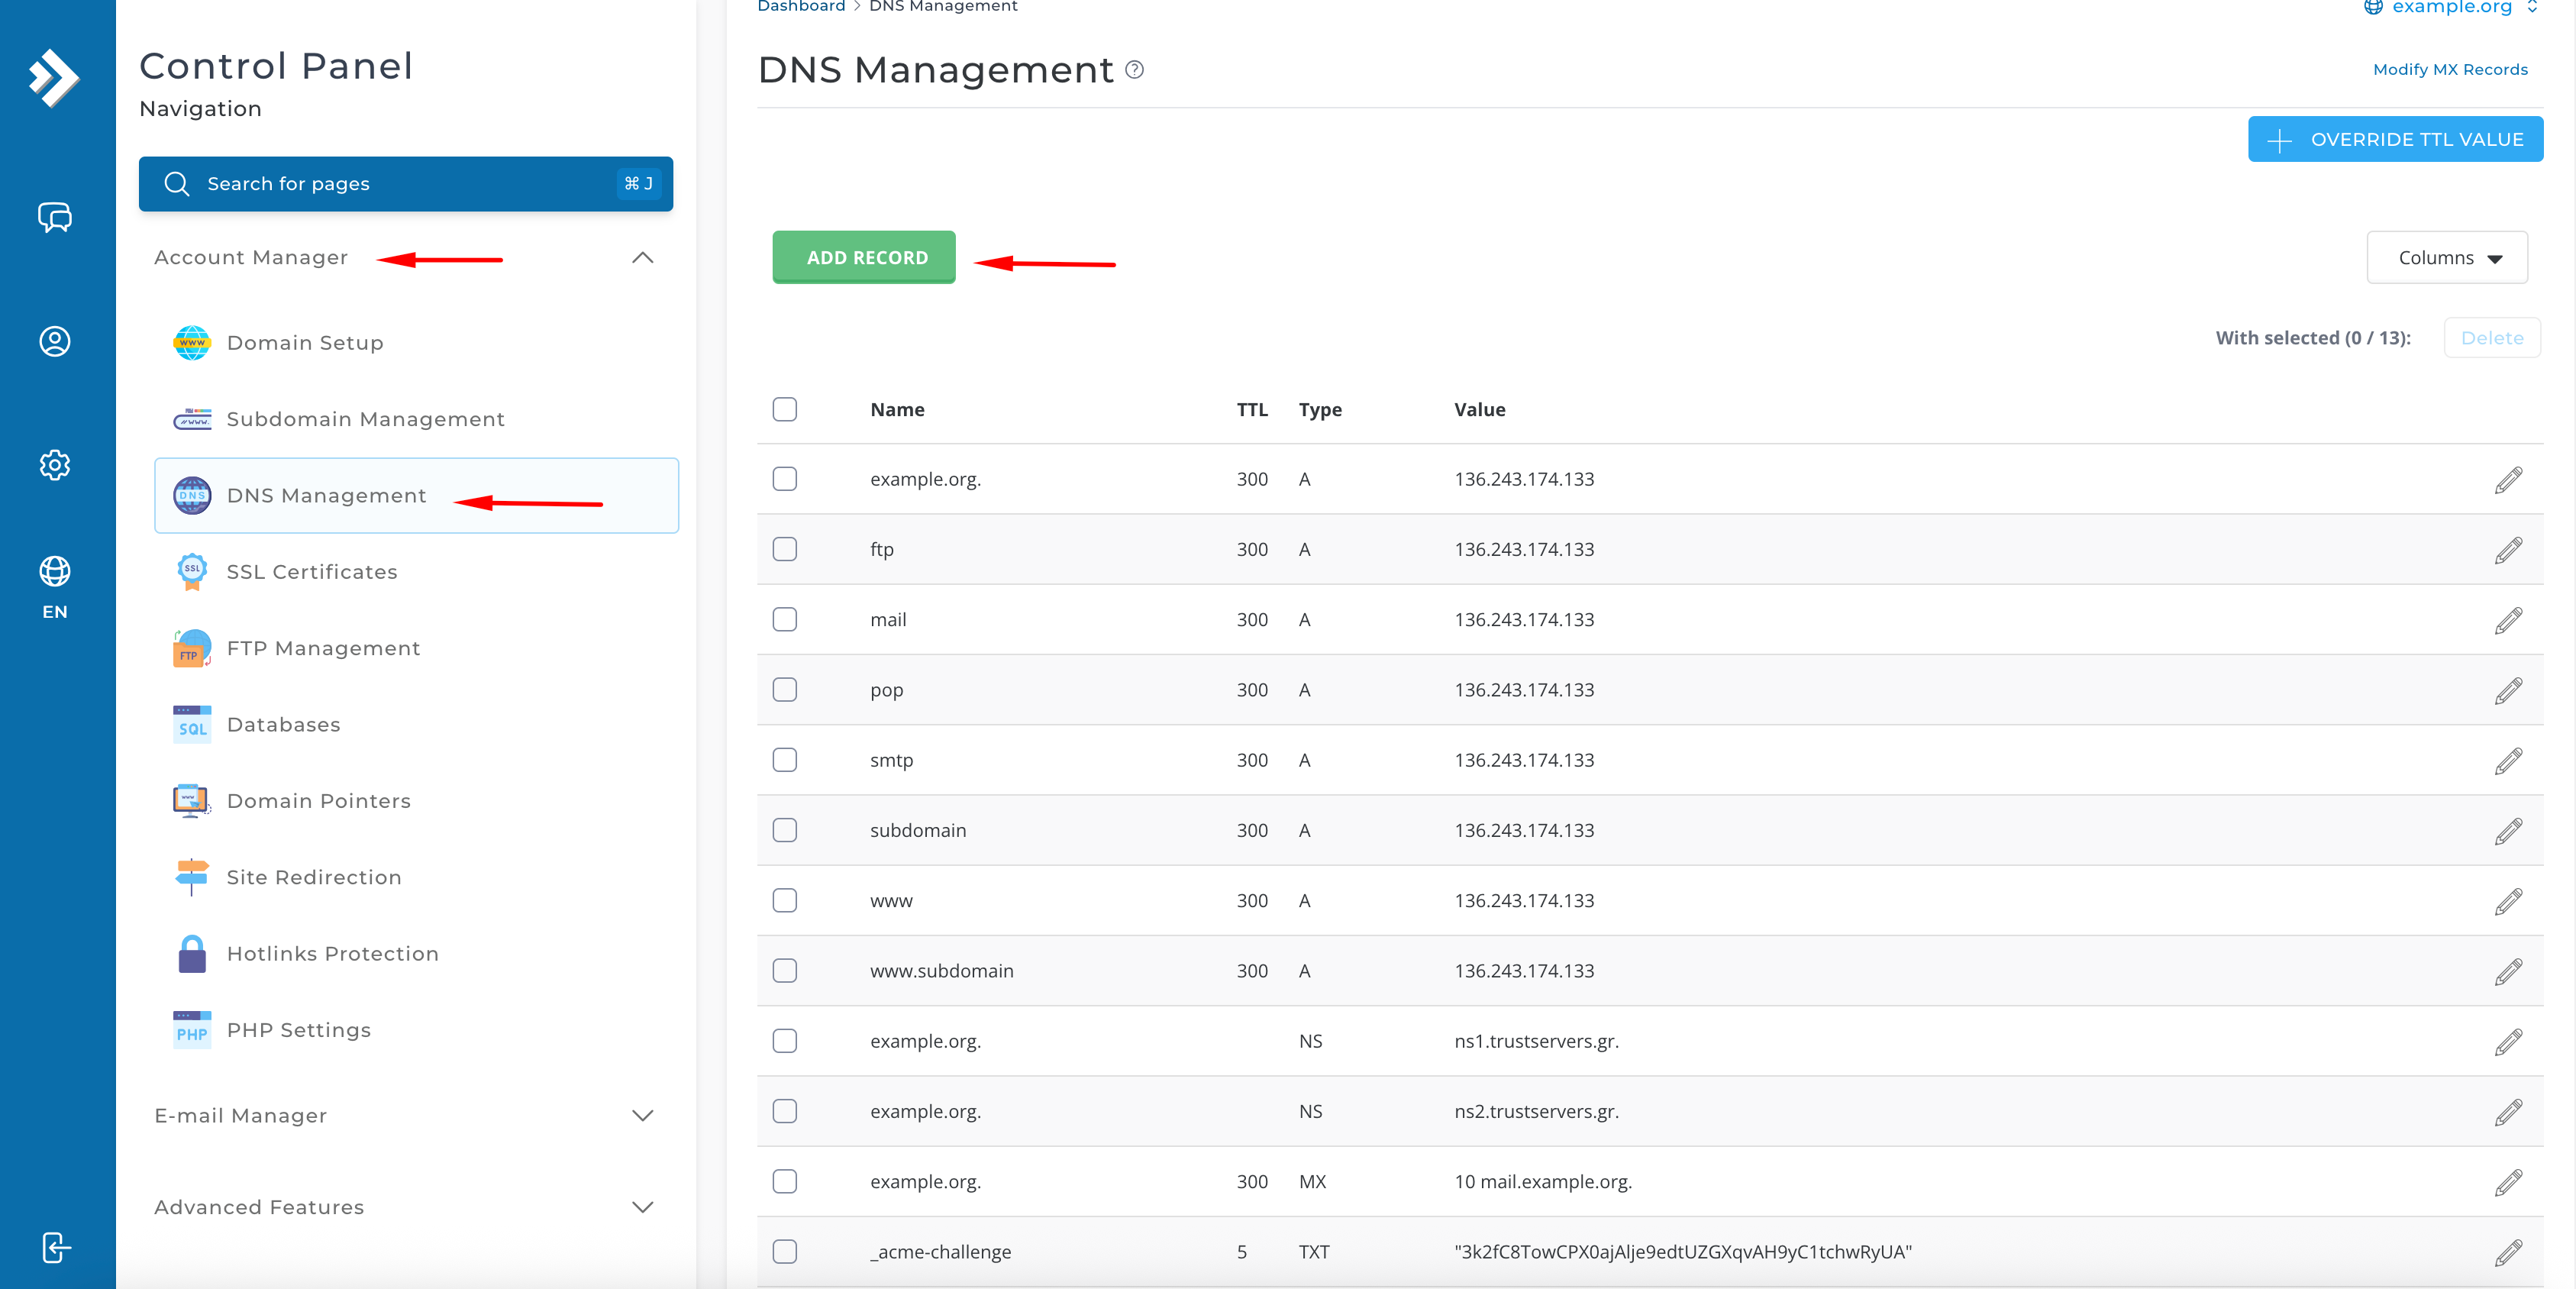Go to Subdomain Management page
This screenshot has width=2576, height=1289.
coord(365,419)
